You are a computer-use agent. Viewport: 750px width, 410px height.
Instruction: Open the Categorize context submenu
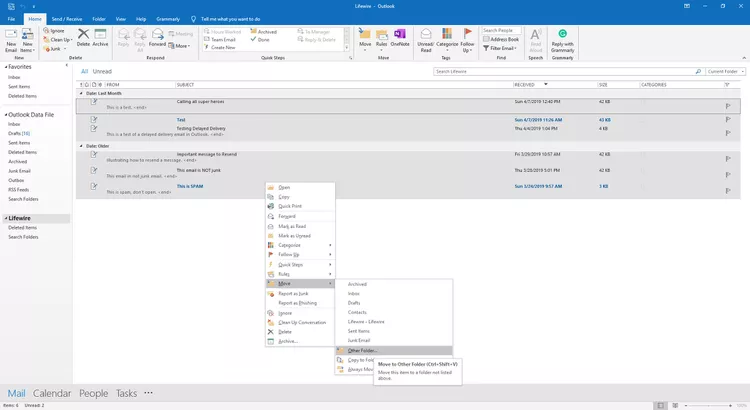click(300, 245)
